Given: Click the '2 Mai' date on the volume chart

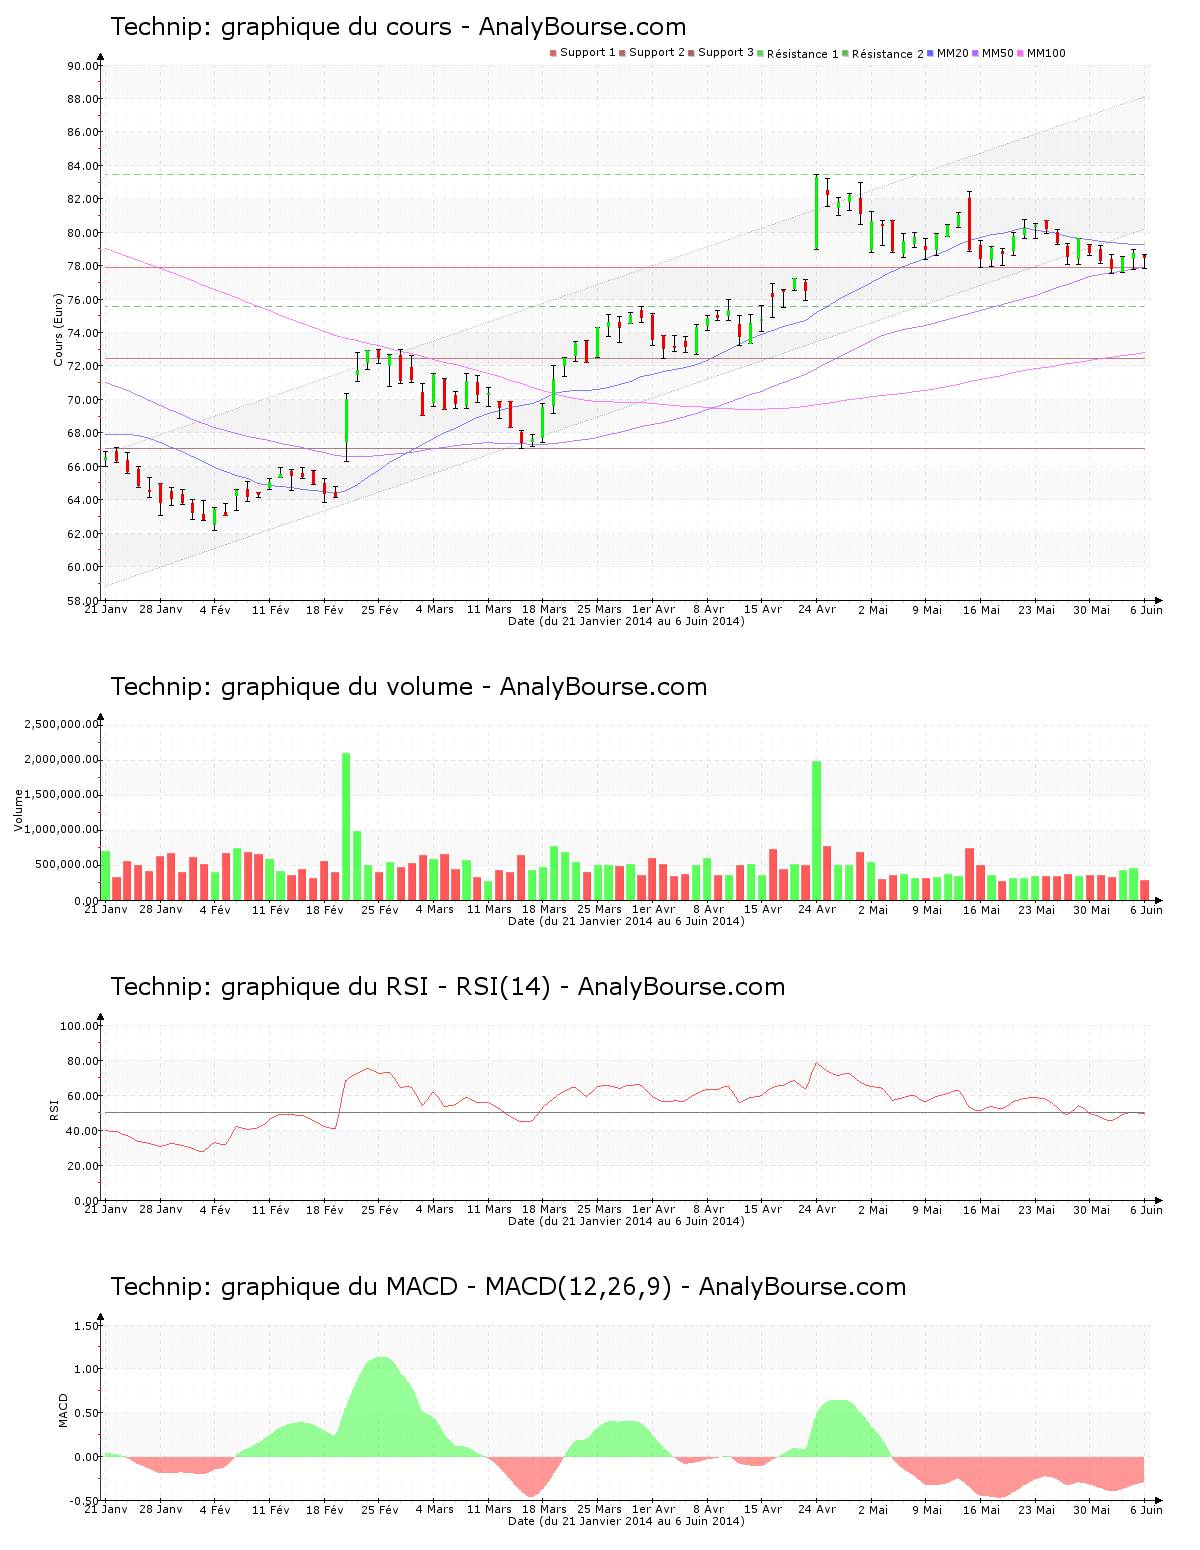Looking at the screenshot, I should (x=872, y=909).
